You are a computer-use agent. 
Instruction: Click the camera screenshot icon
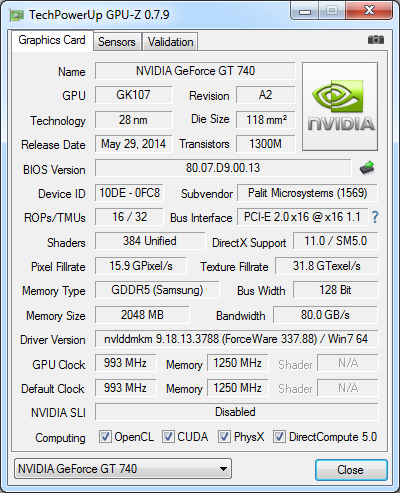point(376,40)
